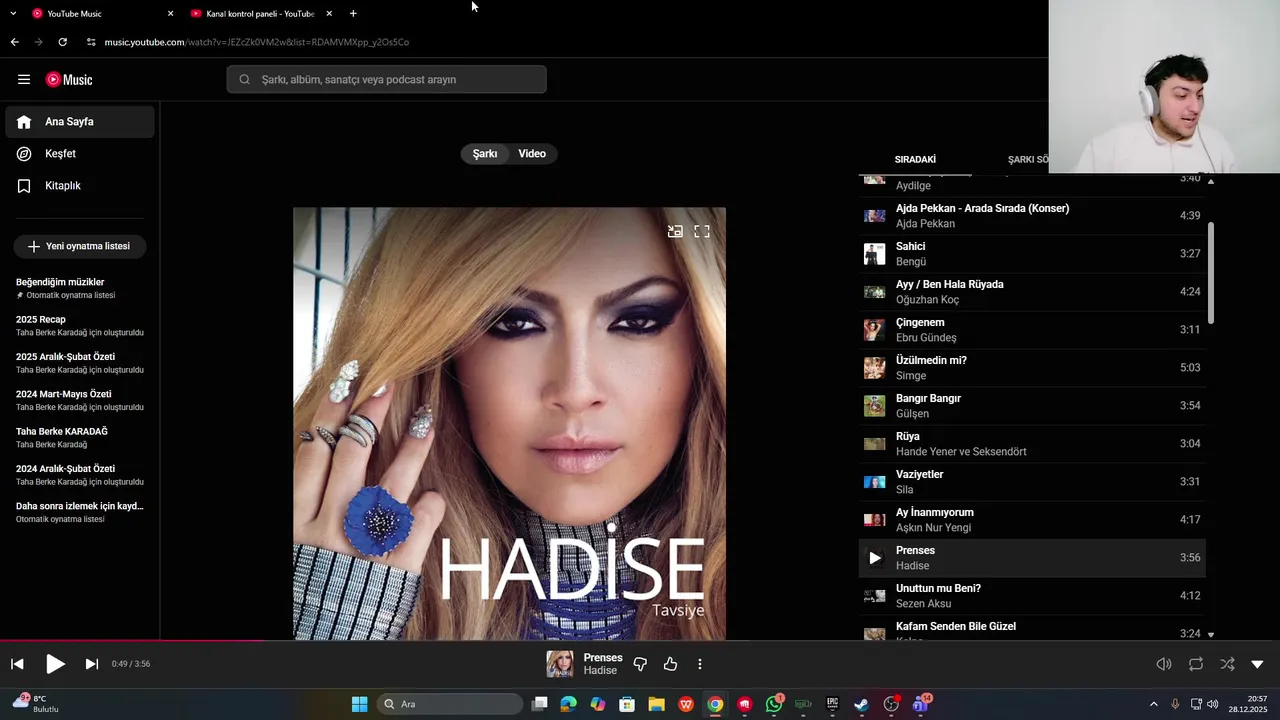Image resolution: width=1280 pixels, height=720 pixels.
Task: Collapse the player page arrow
Action: (x=1258, y=664)
